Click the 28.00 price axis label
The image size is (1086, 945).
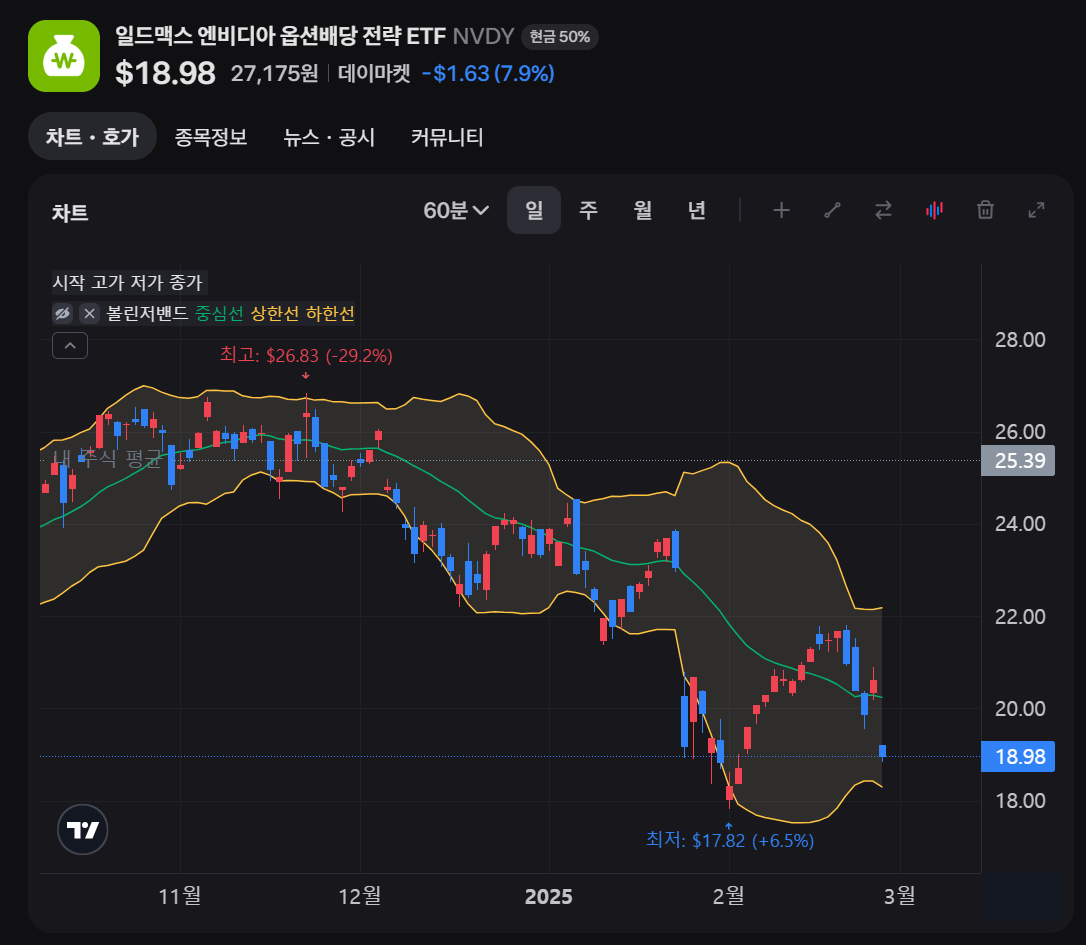click(1020, 340)
